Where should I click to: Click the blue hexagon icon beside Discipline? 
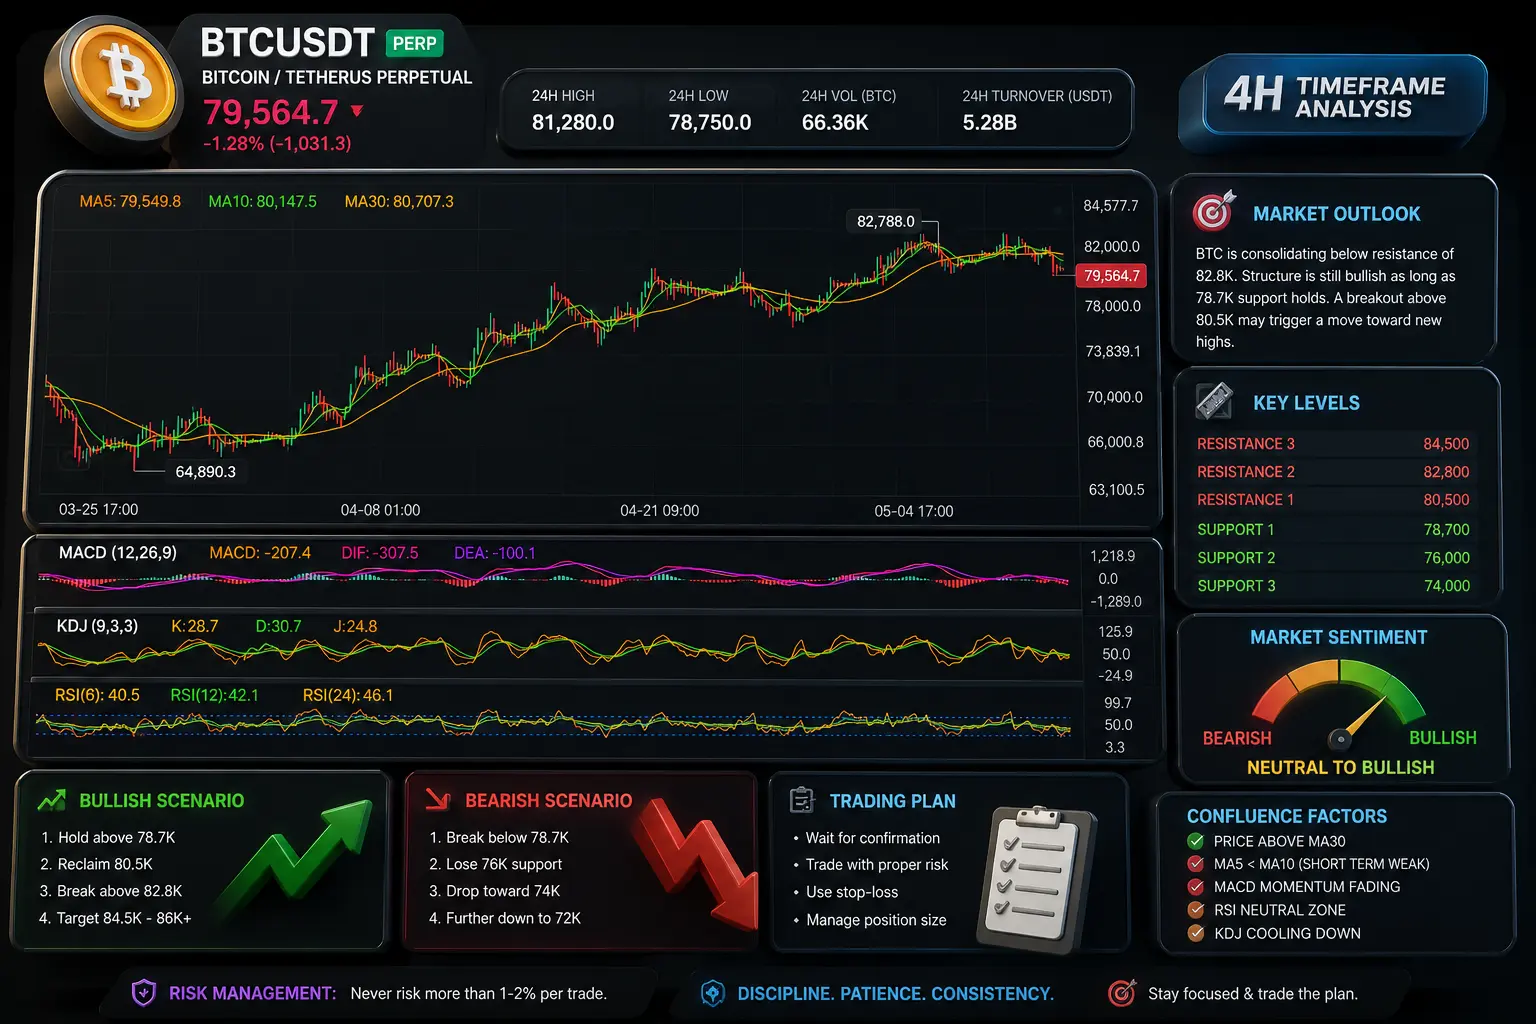click(x=712, y=993)
